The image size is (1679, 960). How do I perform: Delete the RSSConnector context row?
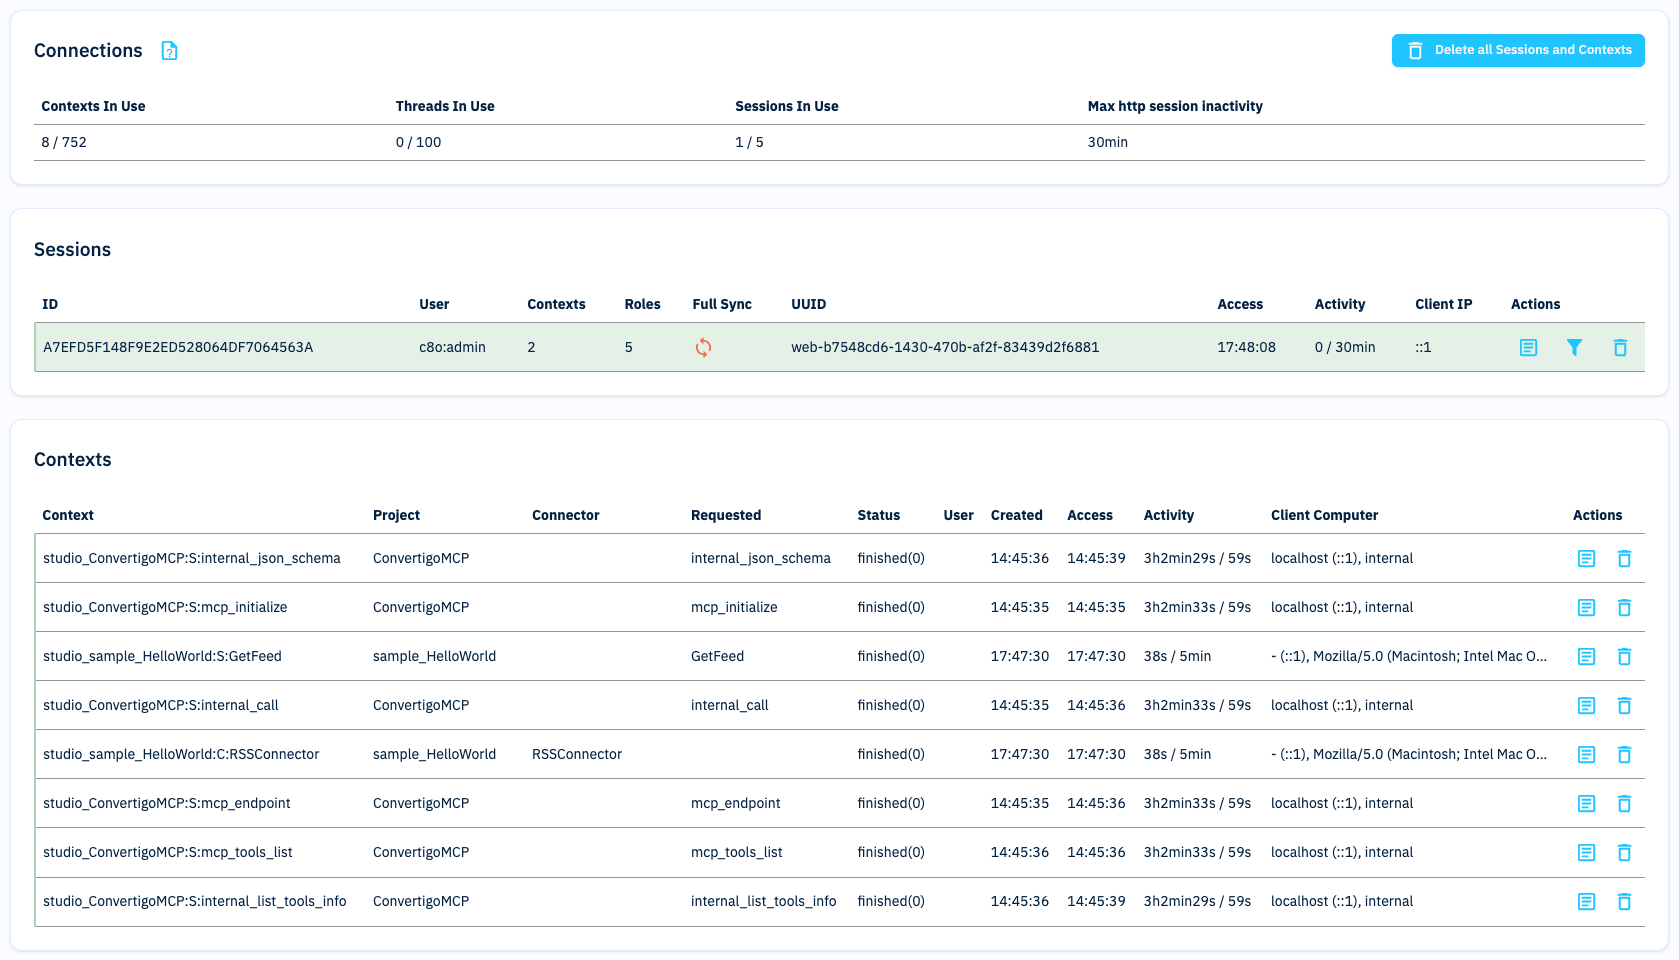(1624, 755)
